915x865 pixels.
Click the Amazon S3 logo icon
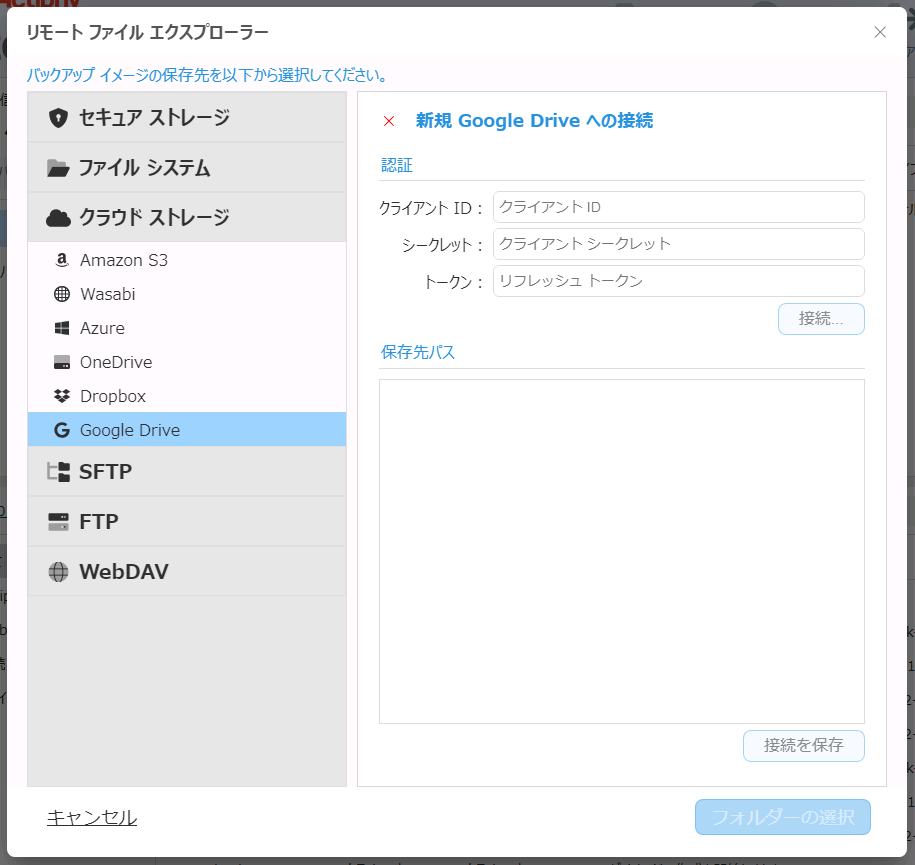tap(62, 260)
